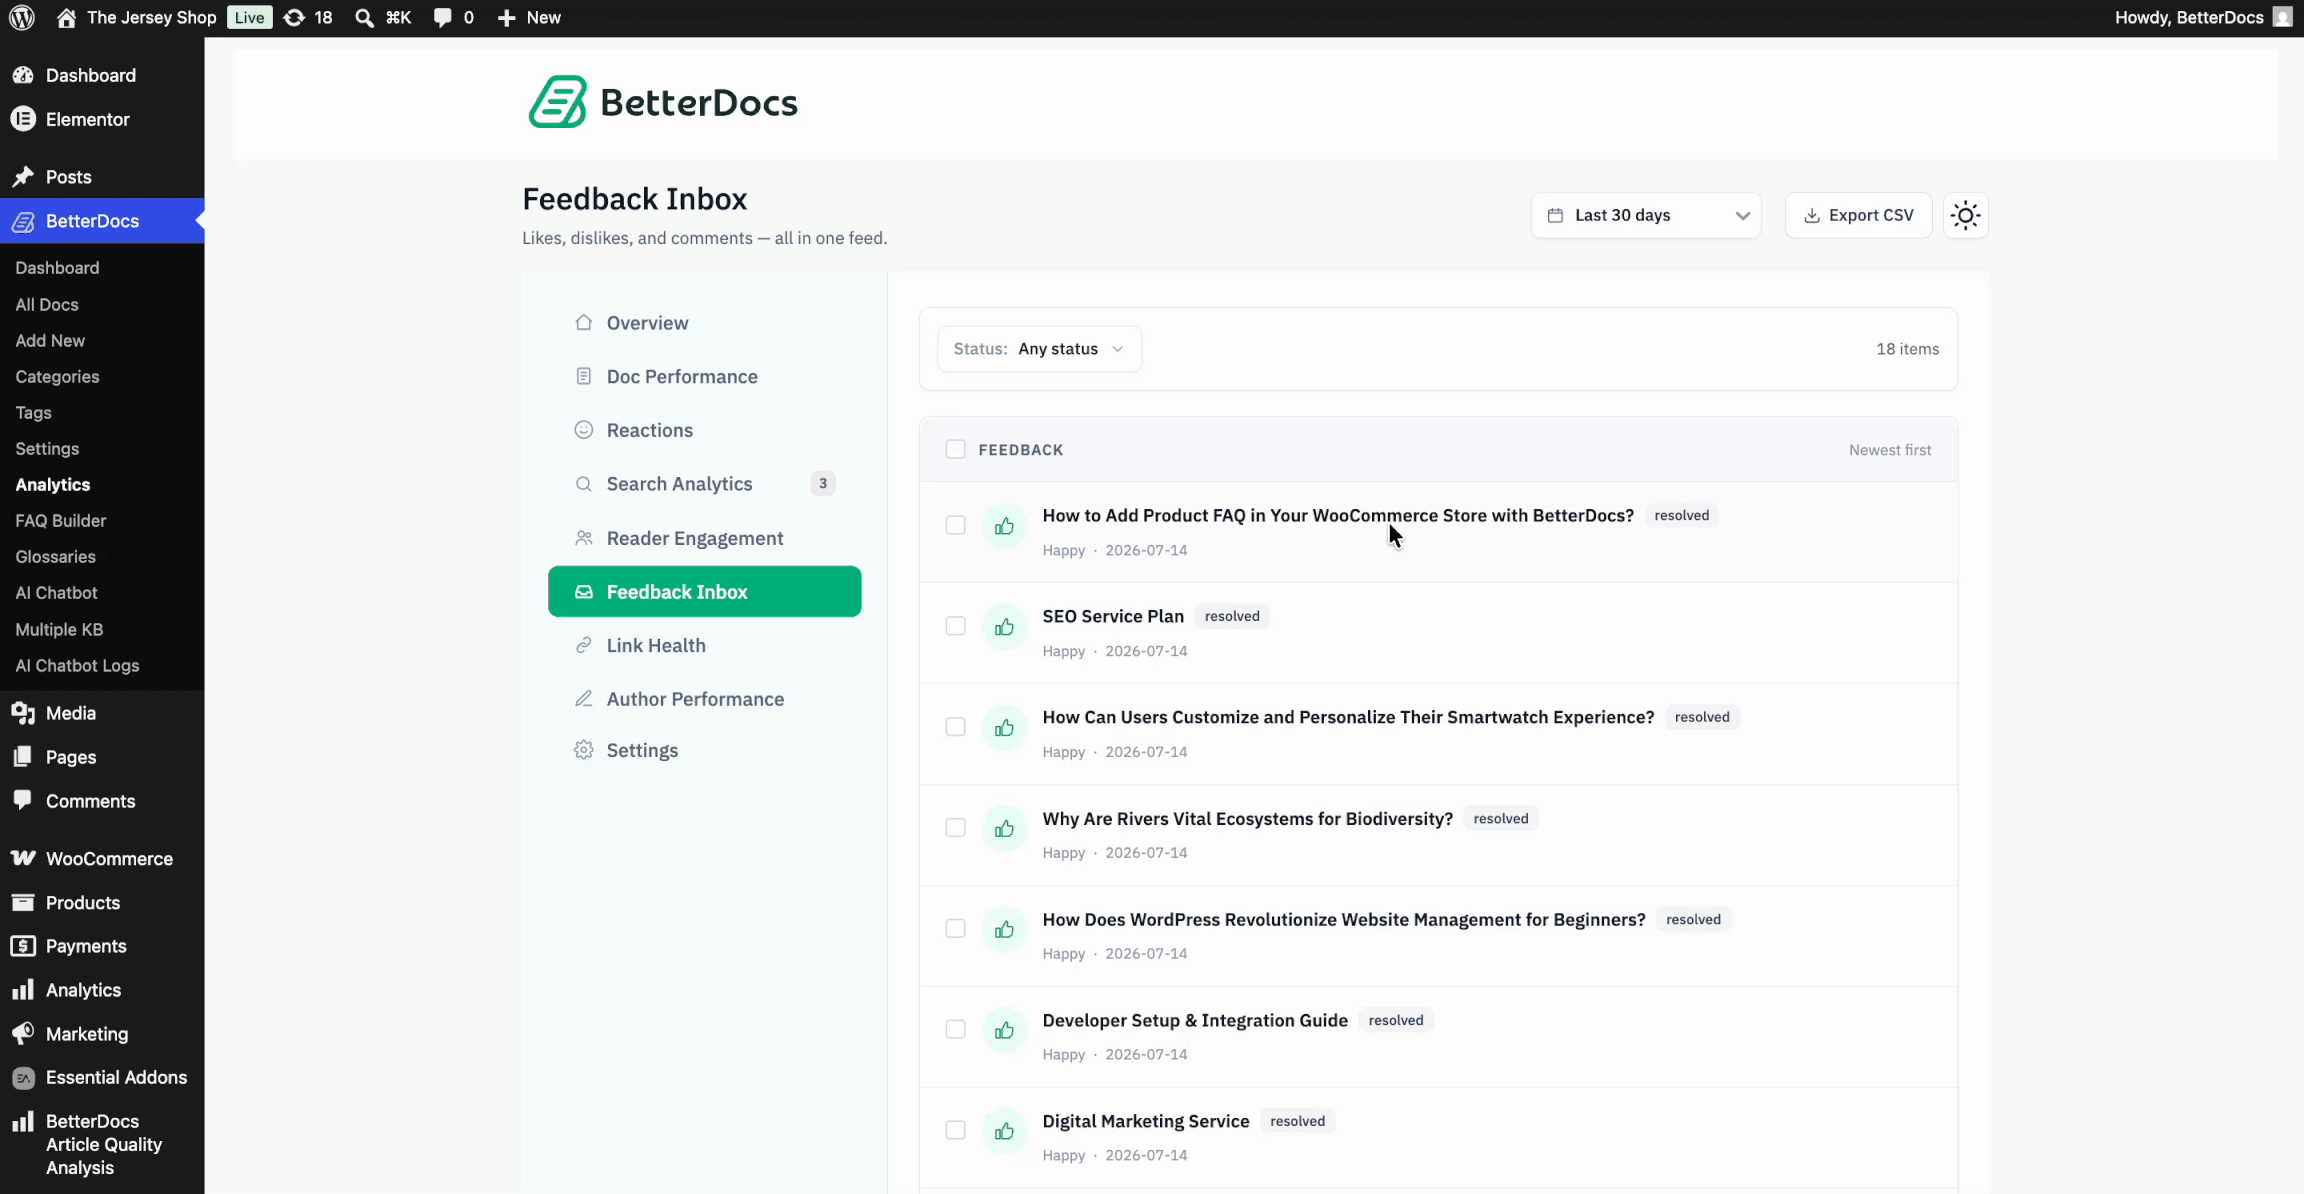Open Search Analytics tab
The height and width of the screenshot is (1194, 2304).
(x=704, y=484)
